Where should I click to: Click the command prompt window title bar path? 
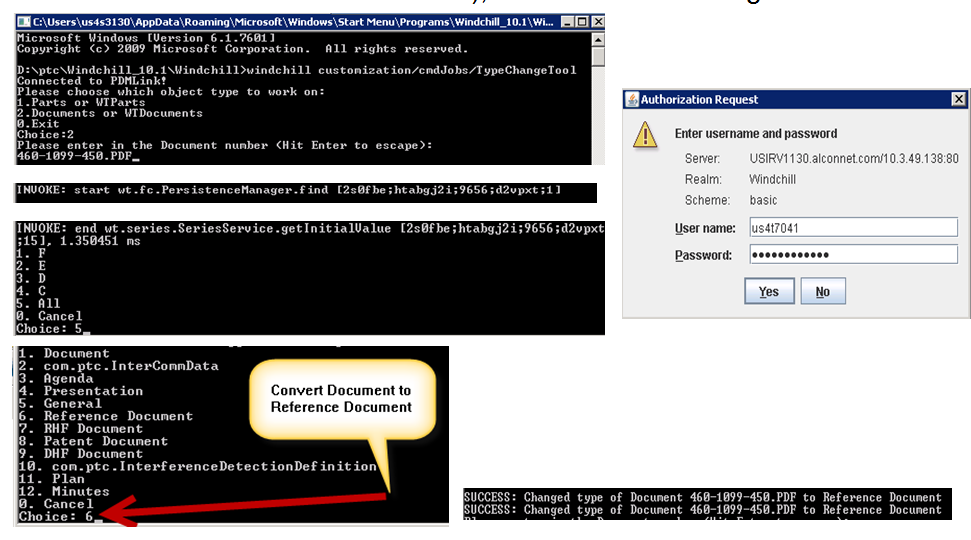293,22
